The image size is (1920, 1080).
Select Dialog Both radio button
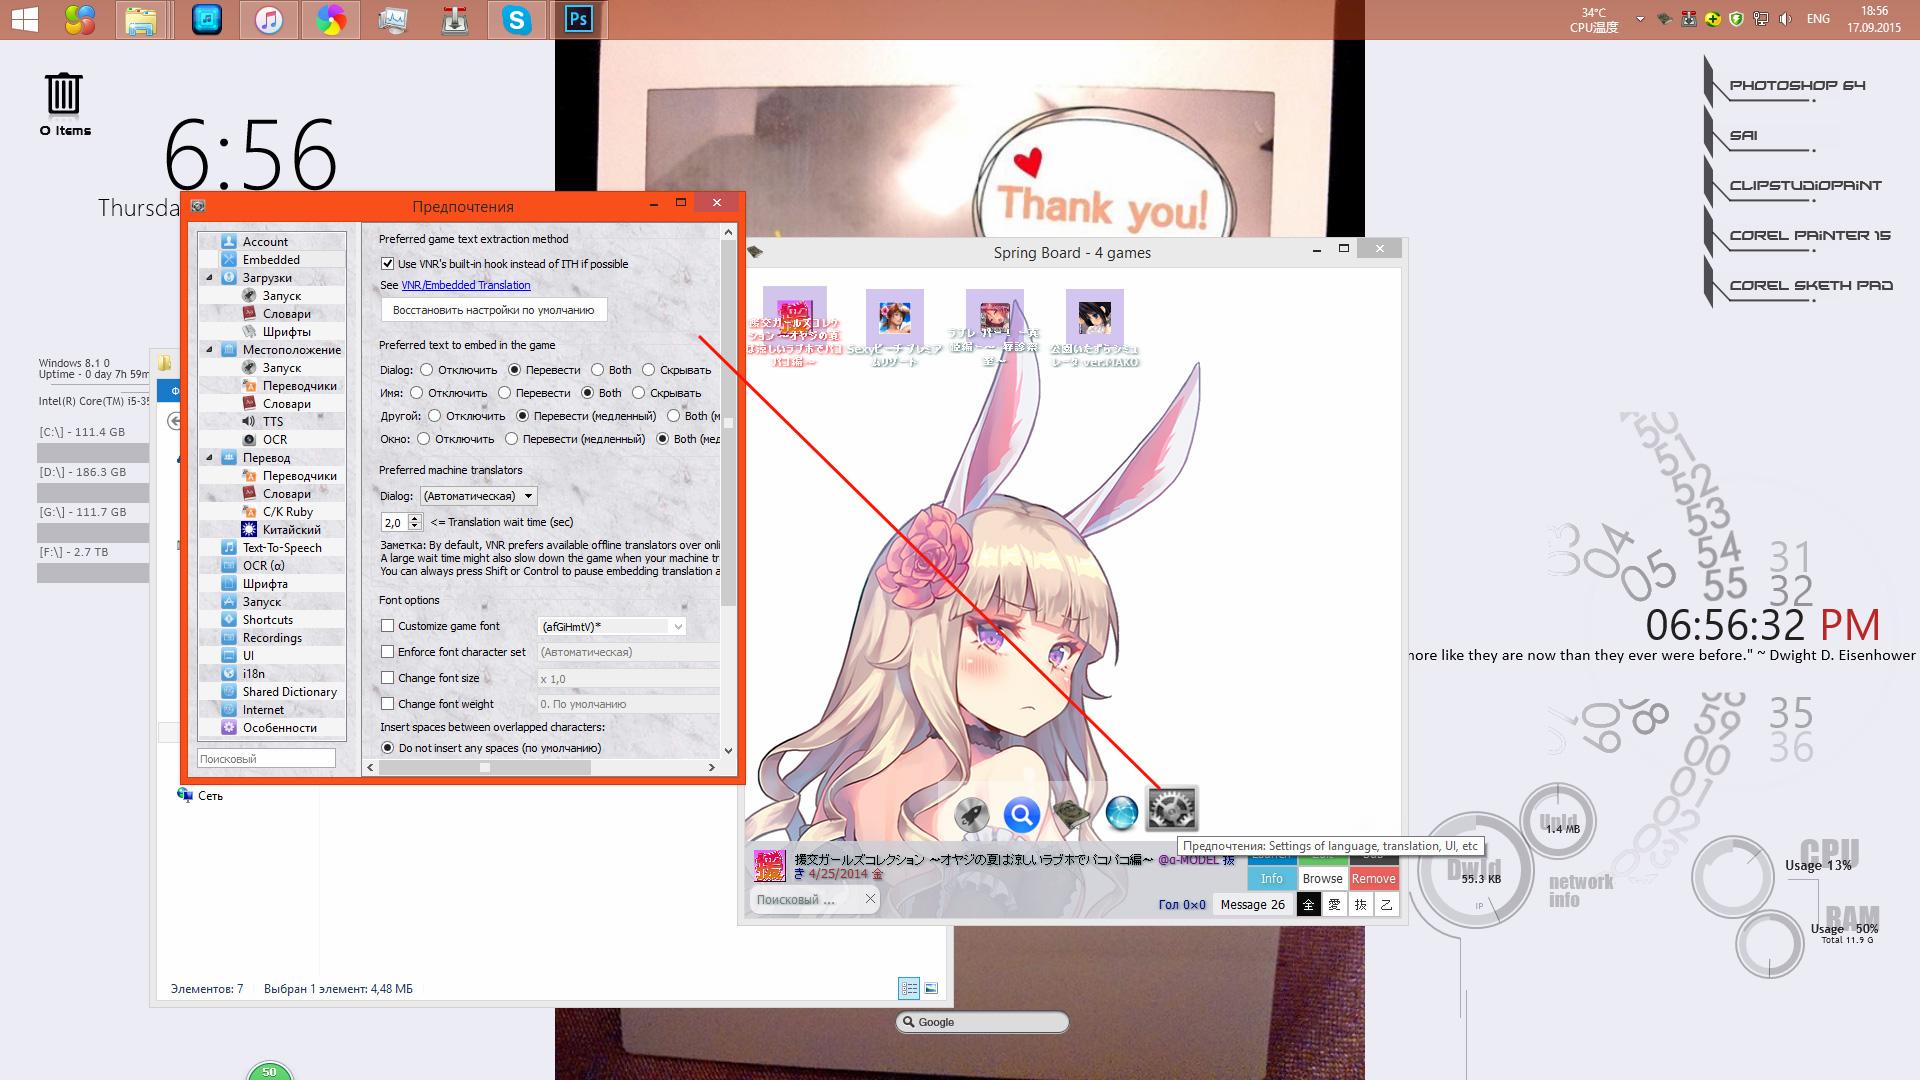pyautogui.click(x=597, y=370)
